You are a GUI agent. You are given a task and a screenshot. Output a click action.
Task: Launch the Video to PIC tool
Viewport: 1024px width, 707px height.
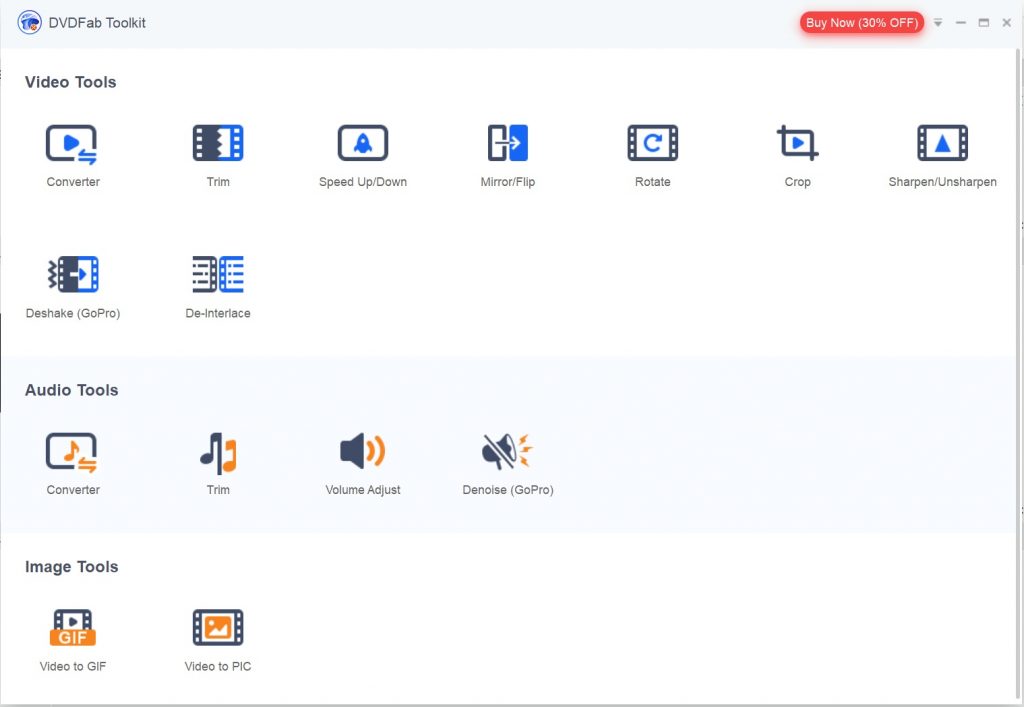coord(218,628)
